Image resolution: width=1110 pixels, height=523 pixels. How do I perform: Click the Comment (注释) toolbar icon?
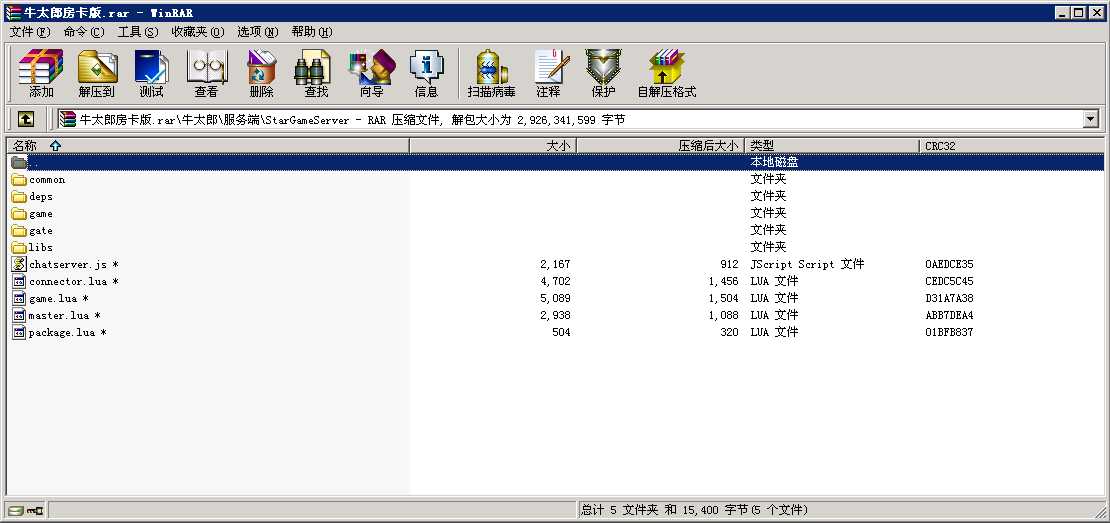[x=549, y=74]
